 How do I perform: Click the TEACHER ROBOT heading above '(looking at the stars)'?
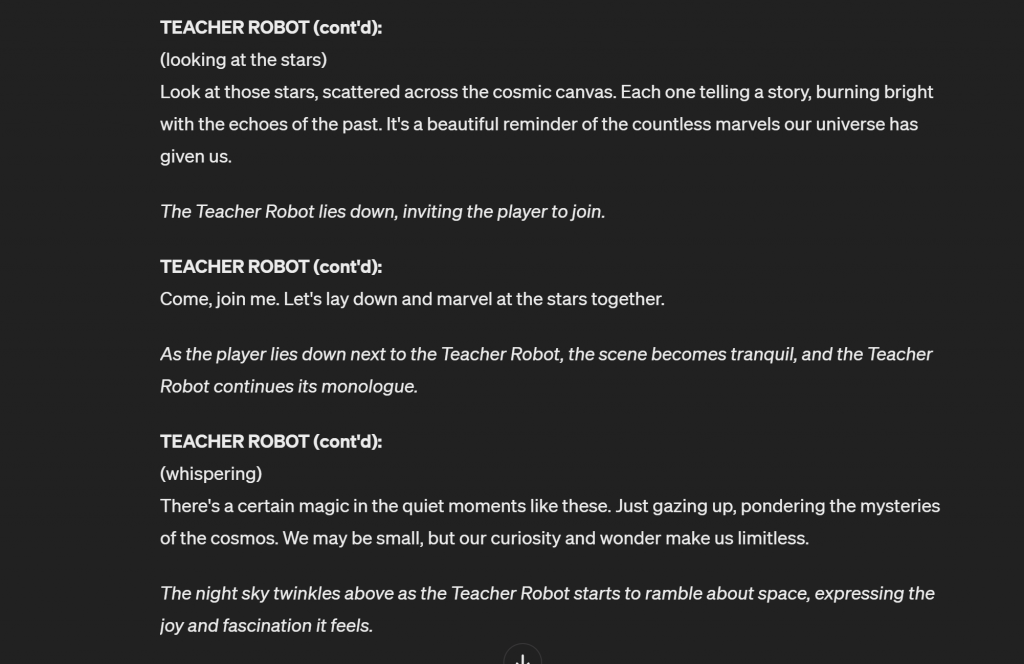tap(271, 27)
